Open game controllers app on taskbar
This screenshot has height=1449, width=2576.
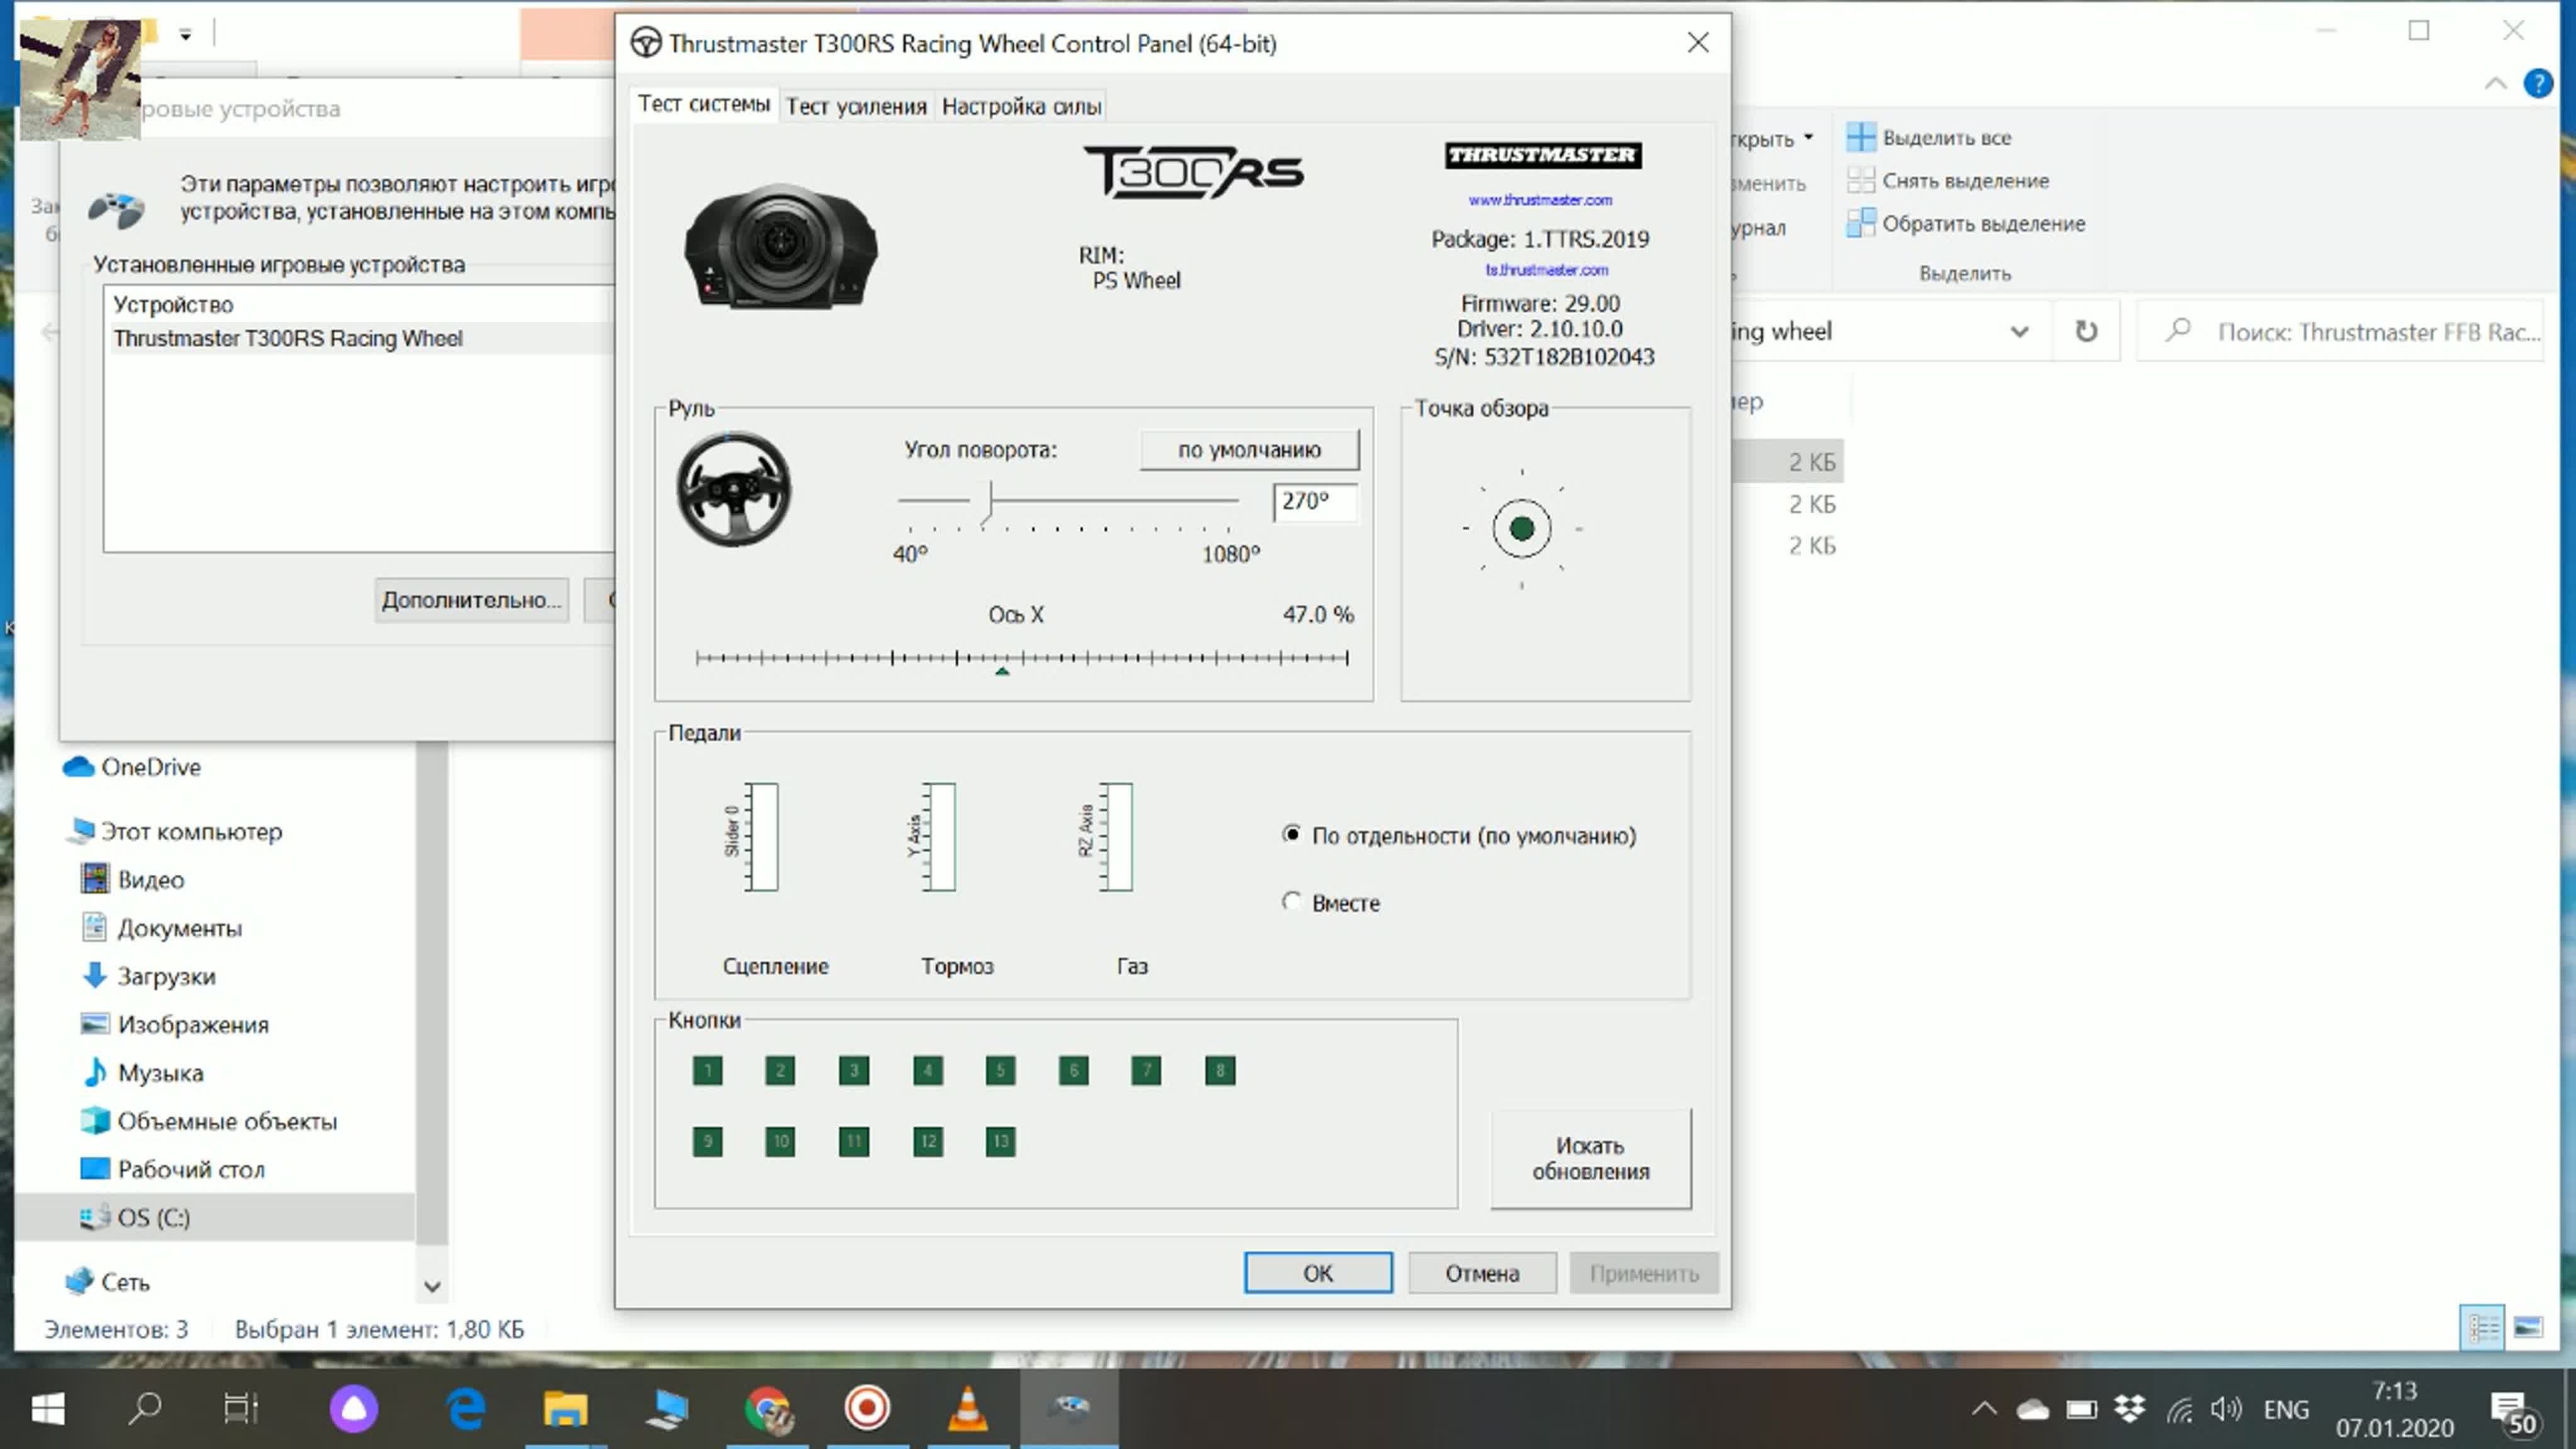(x=1068, y=1409)
